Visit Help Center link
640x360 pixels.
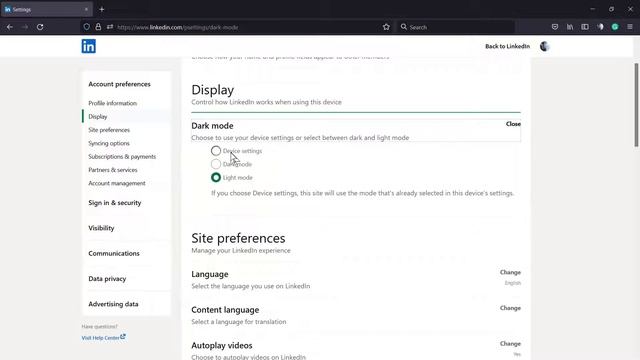(100, 338)
